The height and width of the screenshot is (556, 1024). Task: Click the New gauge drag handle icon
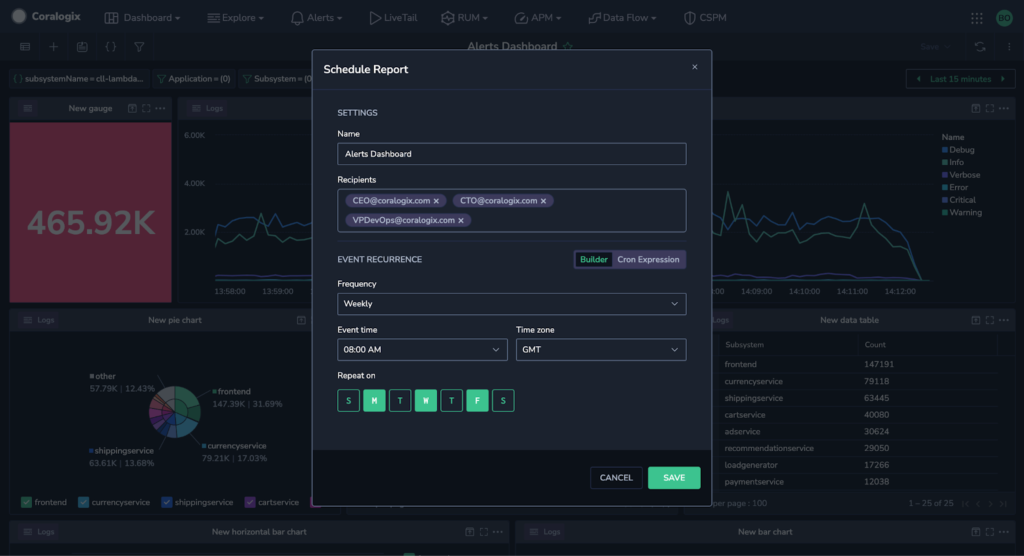pyautogui.click(x=27, y=108)
